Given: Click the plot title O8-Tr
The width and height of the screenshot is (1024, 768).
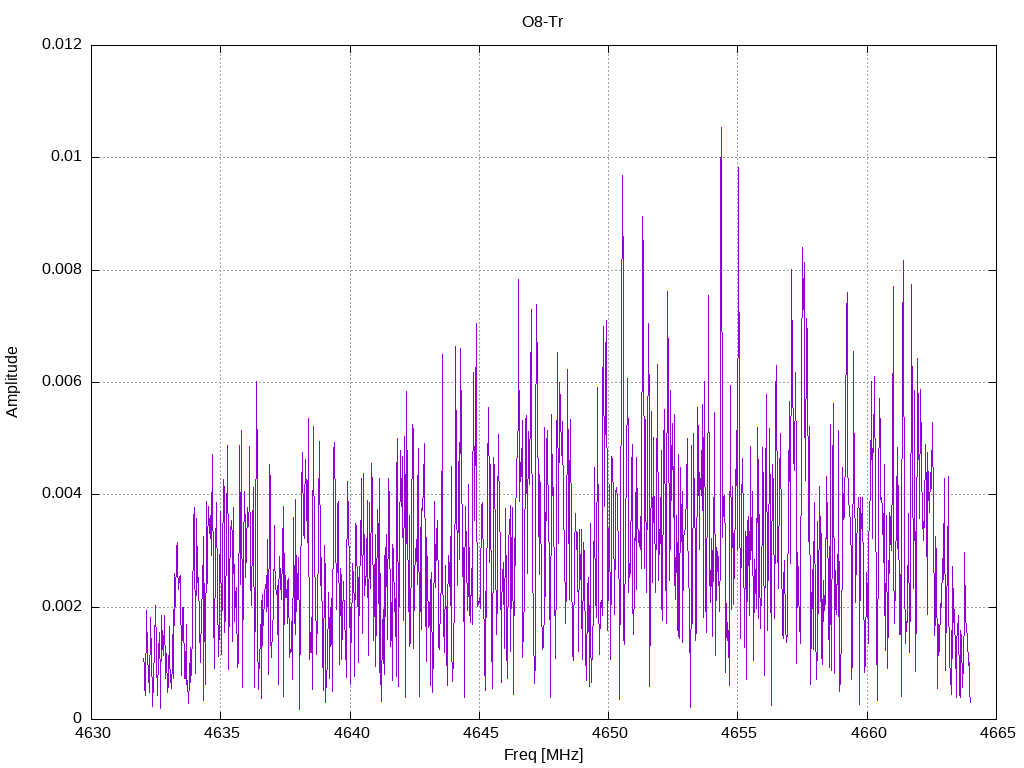Looking at the screenshot, I should coord(542,22).
